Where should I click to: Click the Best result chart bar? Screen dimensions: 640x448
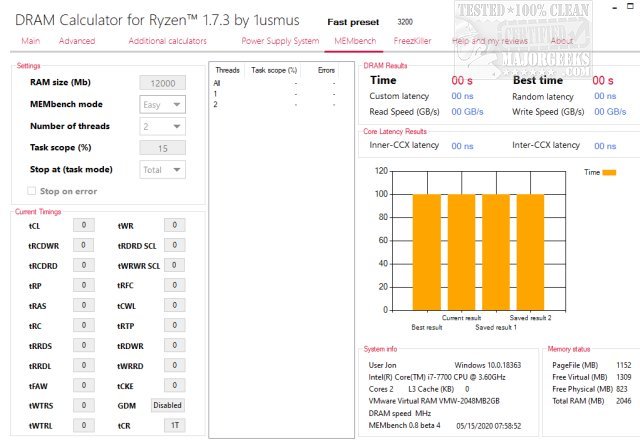pyautogui.click(x=427, y=252)
